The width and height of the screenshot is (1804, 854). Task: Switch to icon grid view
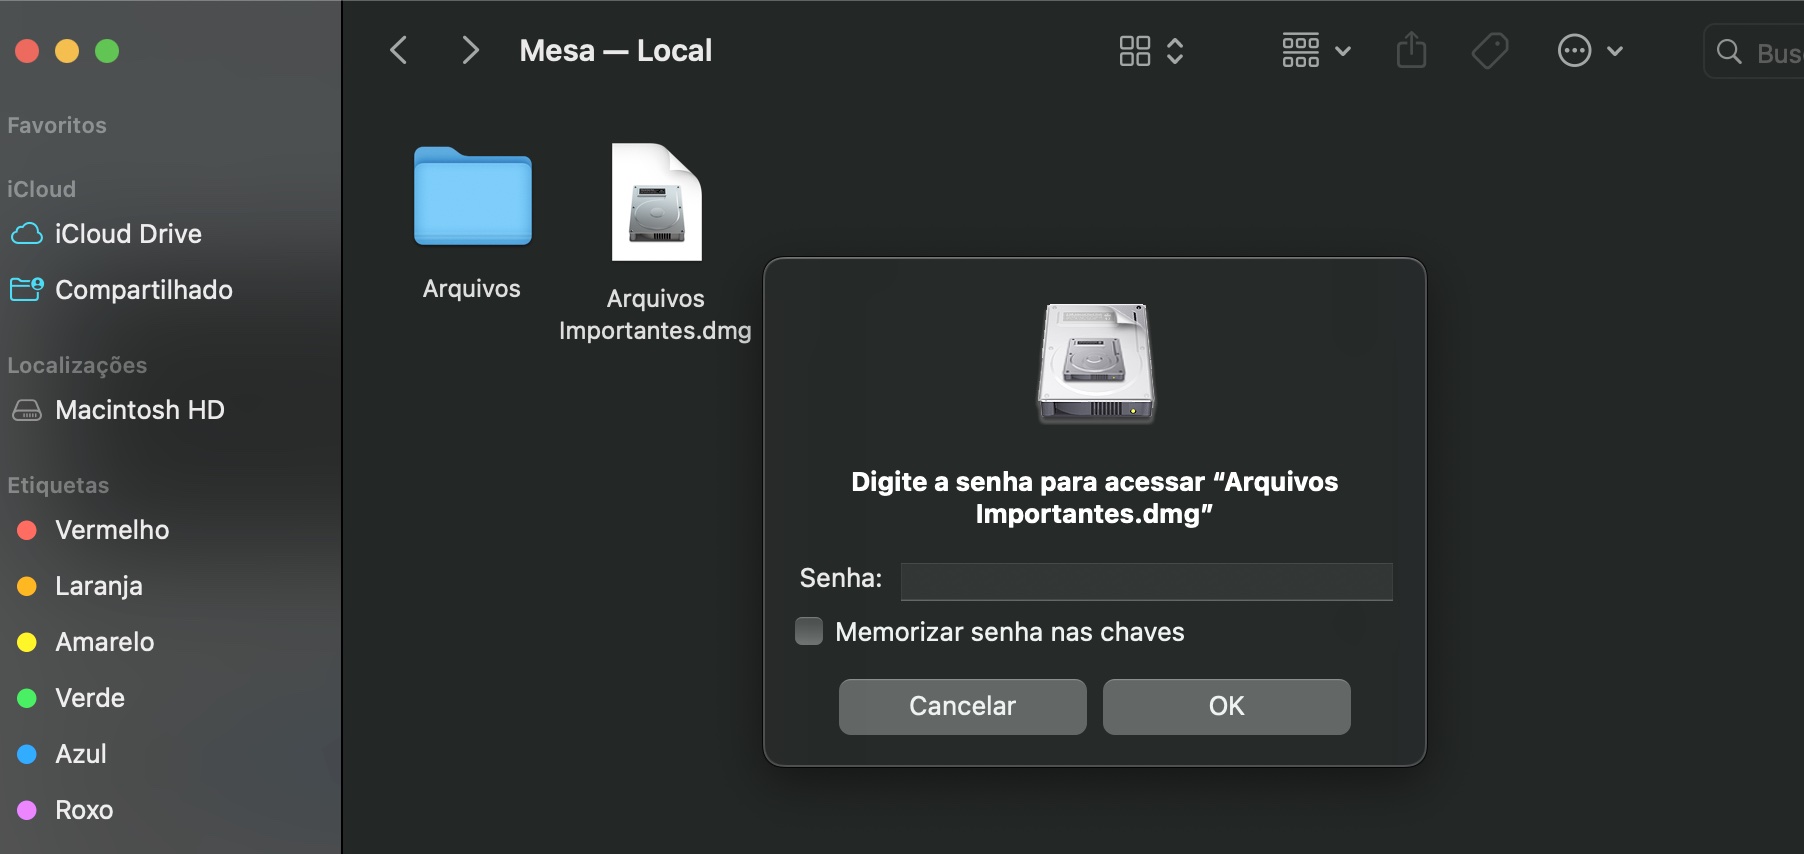click(1135, 51)
